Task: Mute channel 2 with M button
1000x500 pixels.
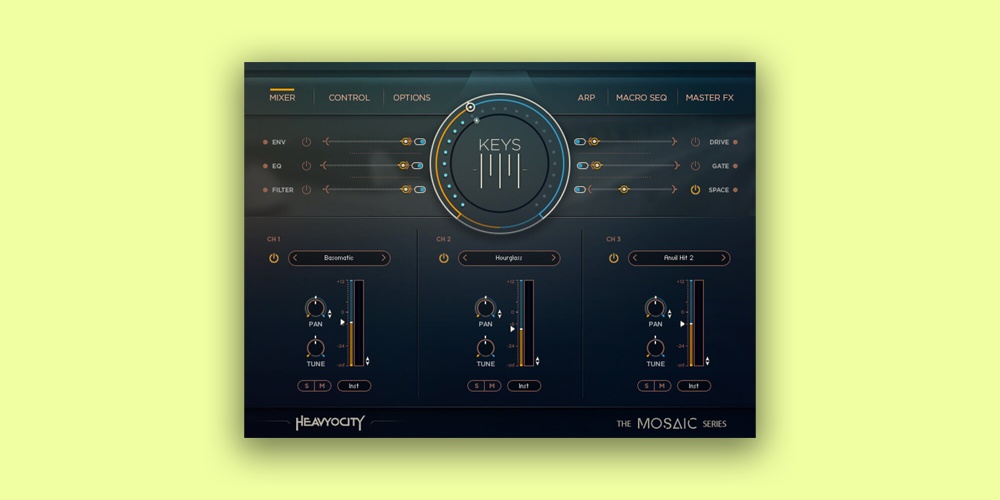Action: tap(492, 386)
